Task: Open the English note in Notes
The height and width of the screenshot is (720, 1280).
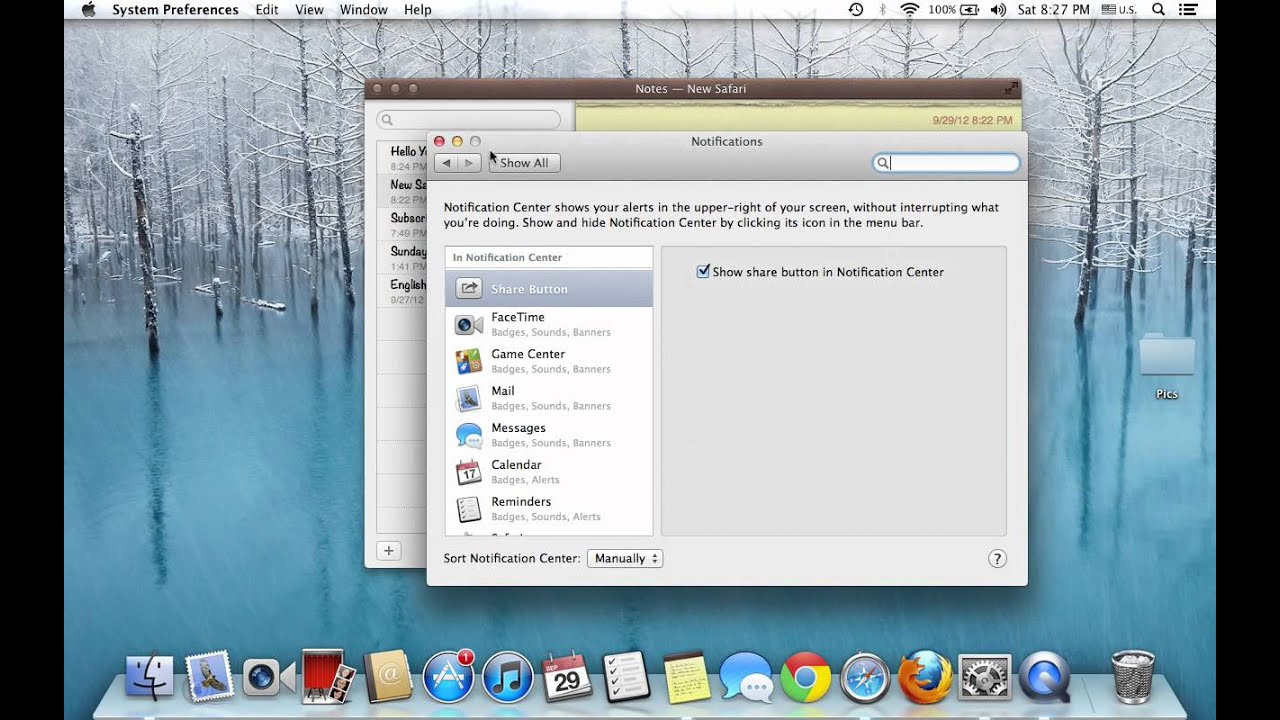Action: tap(402, 291)
